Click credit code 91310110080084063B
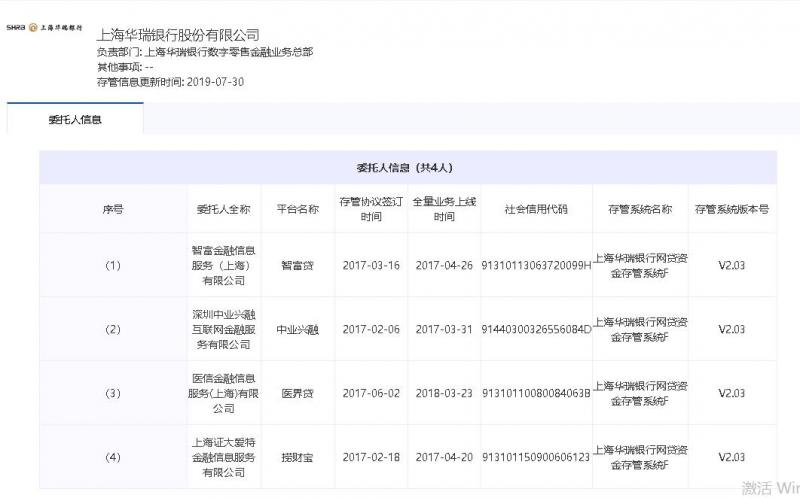 [536, 393]
